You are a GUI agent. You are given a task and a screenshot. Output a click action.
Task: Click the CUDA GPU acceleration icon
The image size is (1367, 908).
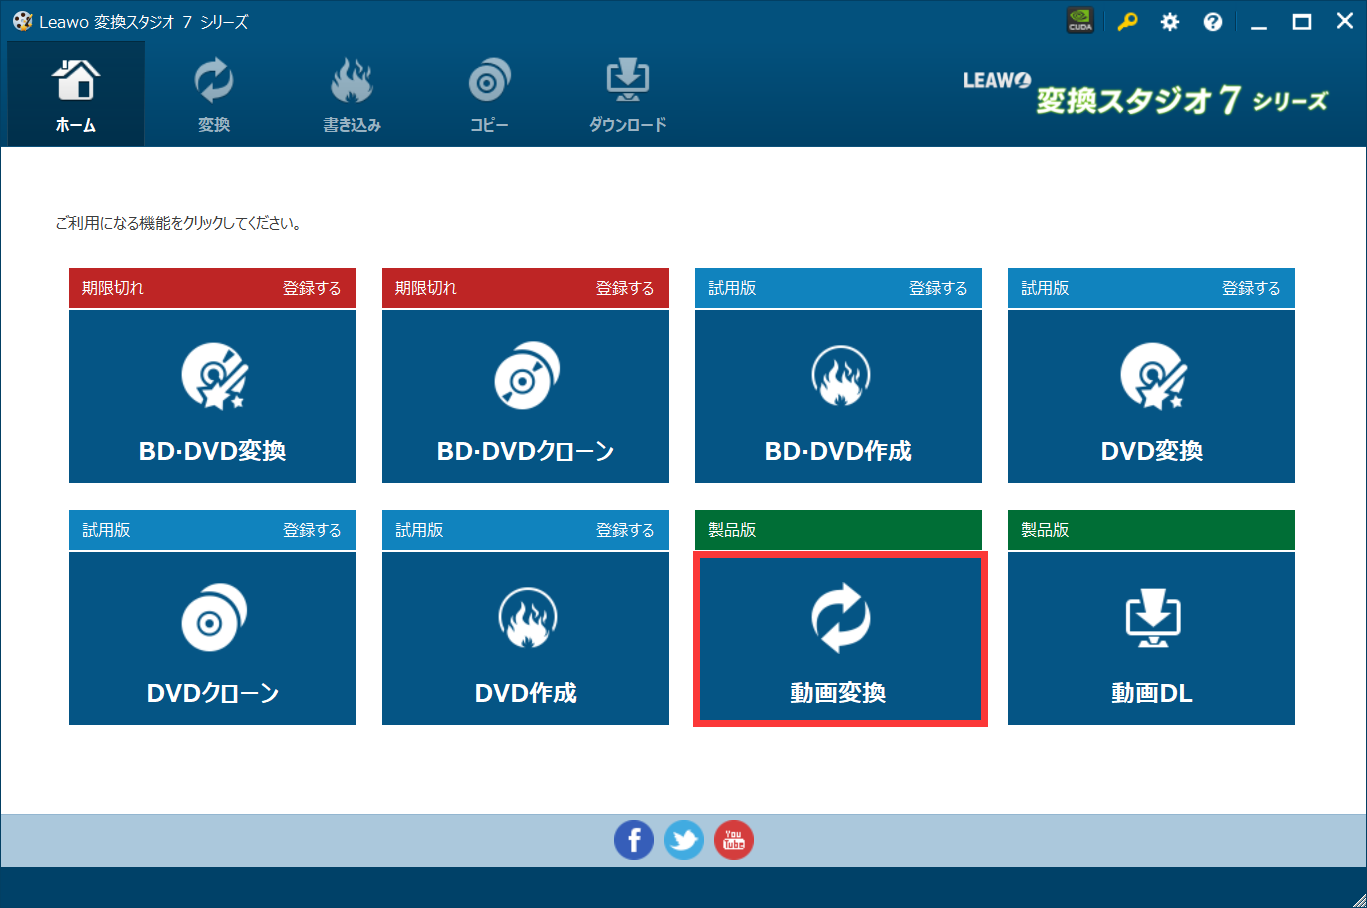(1080, 21)
